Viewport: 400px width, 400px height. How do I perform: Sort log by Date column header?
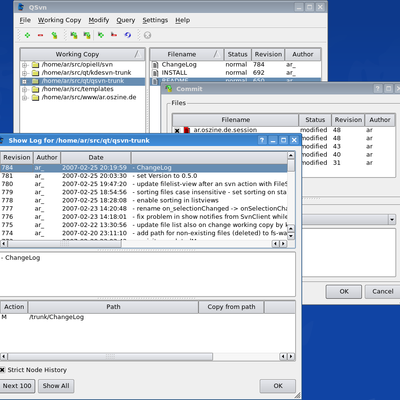96,158
